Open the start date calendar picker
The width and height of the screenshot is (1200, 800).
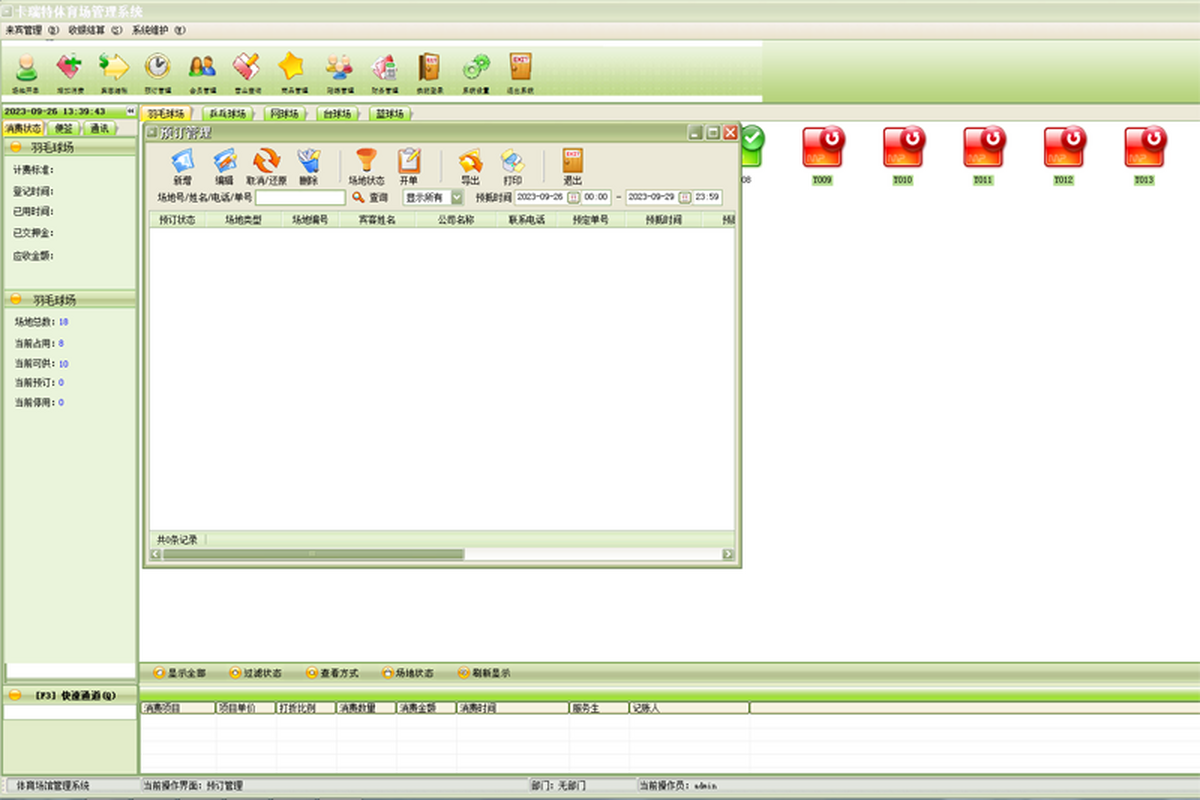[573, 198]
